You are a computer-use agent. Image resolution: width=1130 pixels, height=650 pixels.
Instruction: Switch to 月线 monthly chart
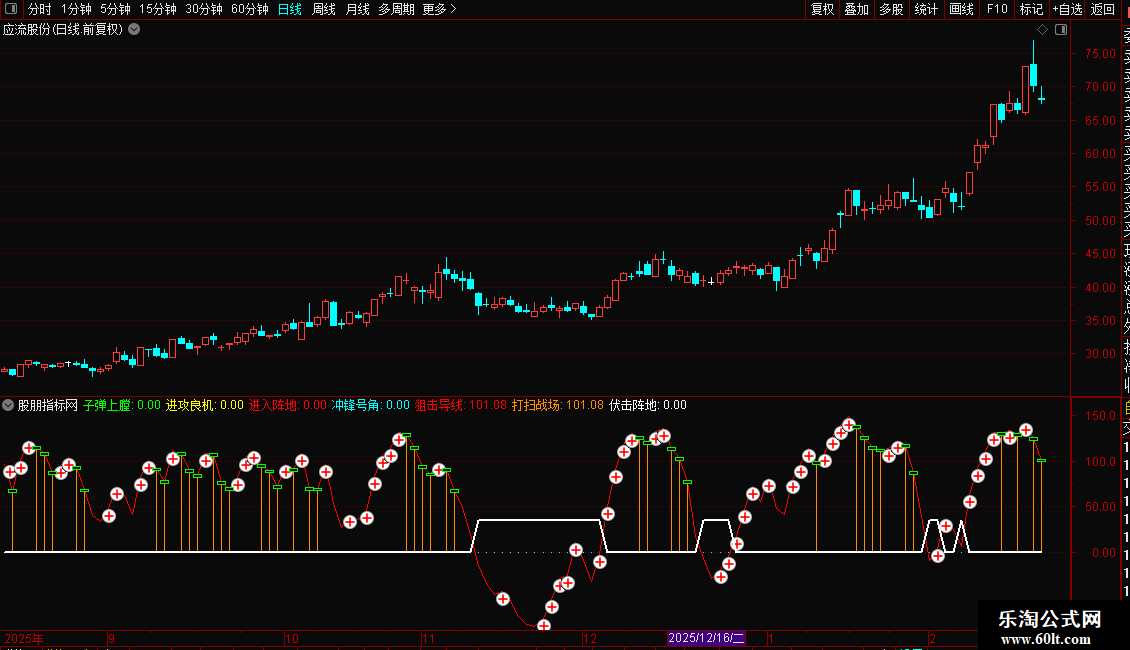coord(357,9)
